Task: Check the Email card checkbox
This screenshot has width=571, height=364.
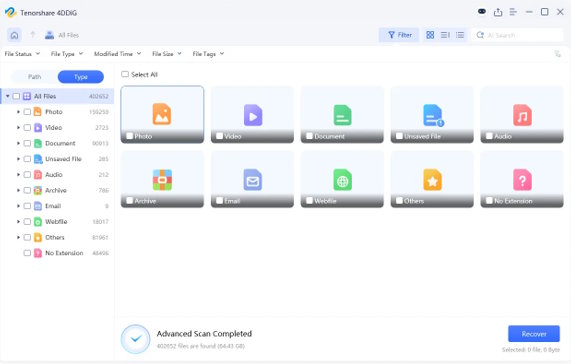Action: click(x=219, y=201)
